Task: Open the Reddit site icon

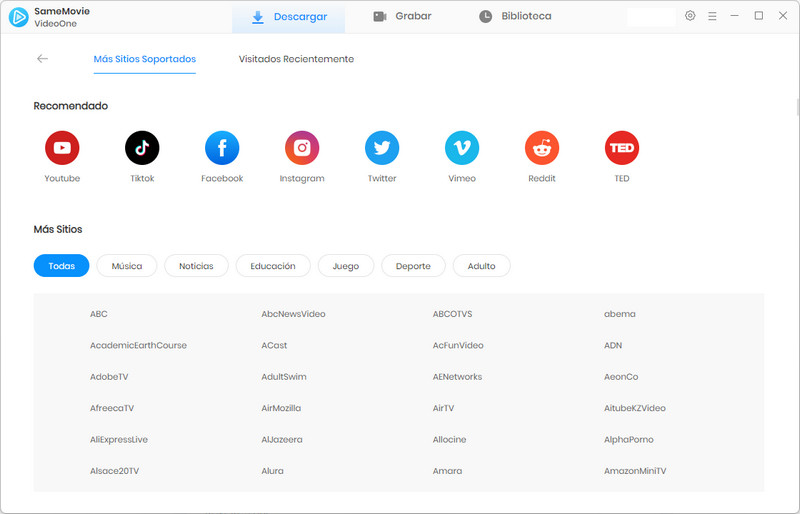Action: [542, 148]
